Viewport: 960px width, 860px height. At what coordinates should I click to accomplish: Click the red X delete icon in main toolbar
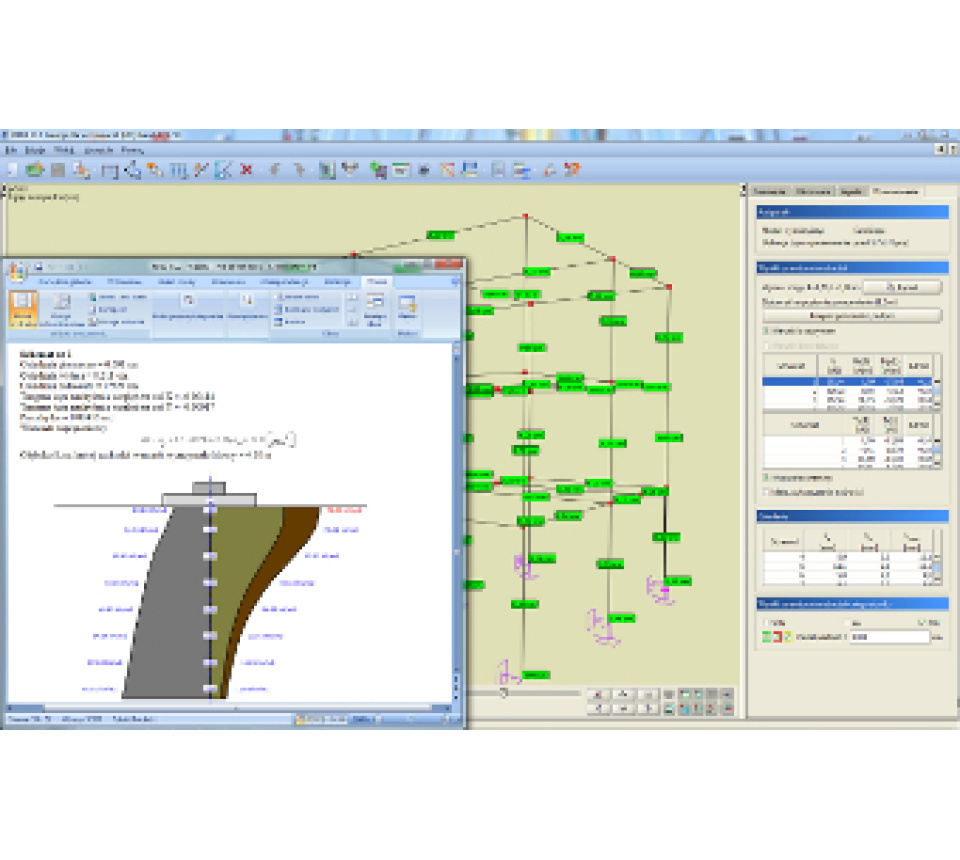[246, 170]
